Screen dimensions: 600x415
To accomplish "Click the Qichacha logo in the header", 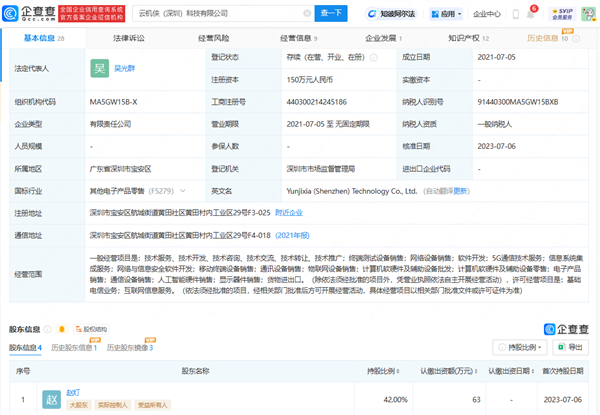I will 29,13.
